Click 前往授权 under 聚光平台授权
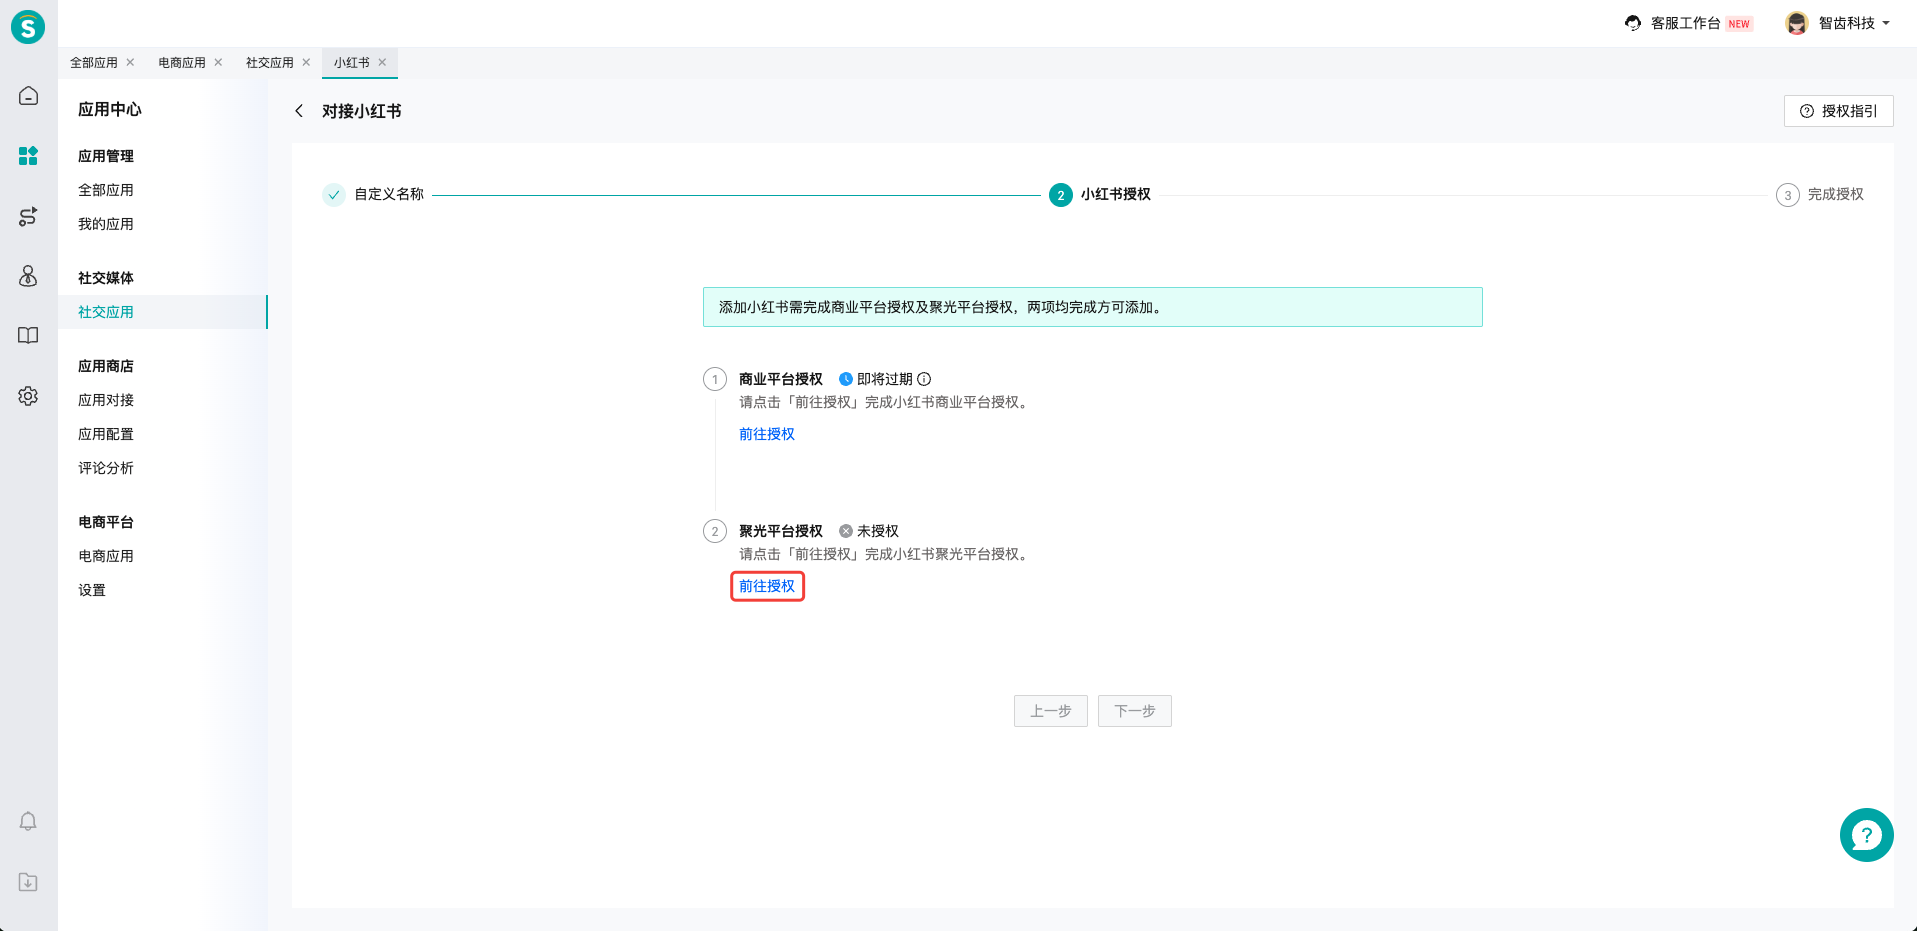This screenshot has width=1917, height=931. tap(767, 586)
